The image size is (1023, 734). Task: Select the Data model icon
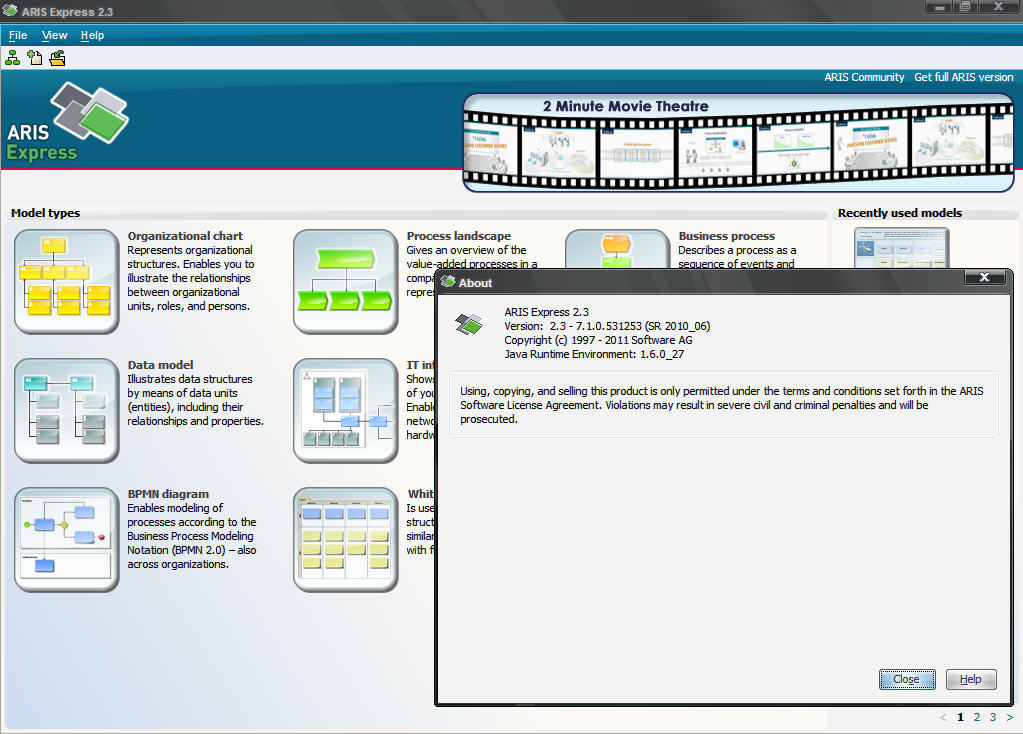(67, 410)
